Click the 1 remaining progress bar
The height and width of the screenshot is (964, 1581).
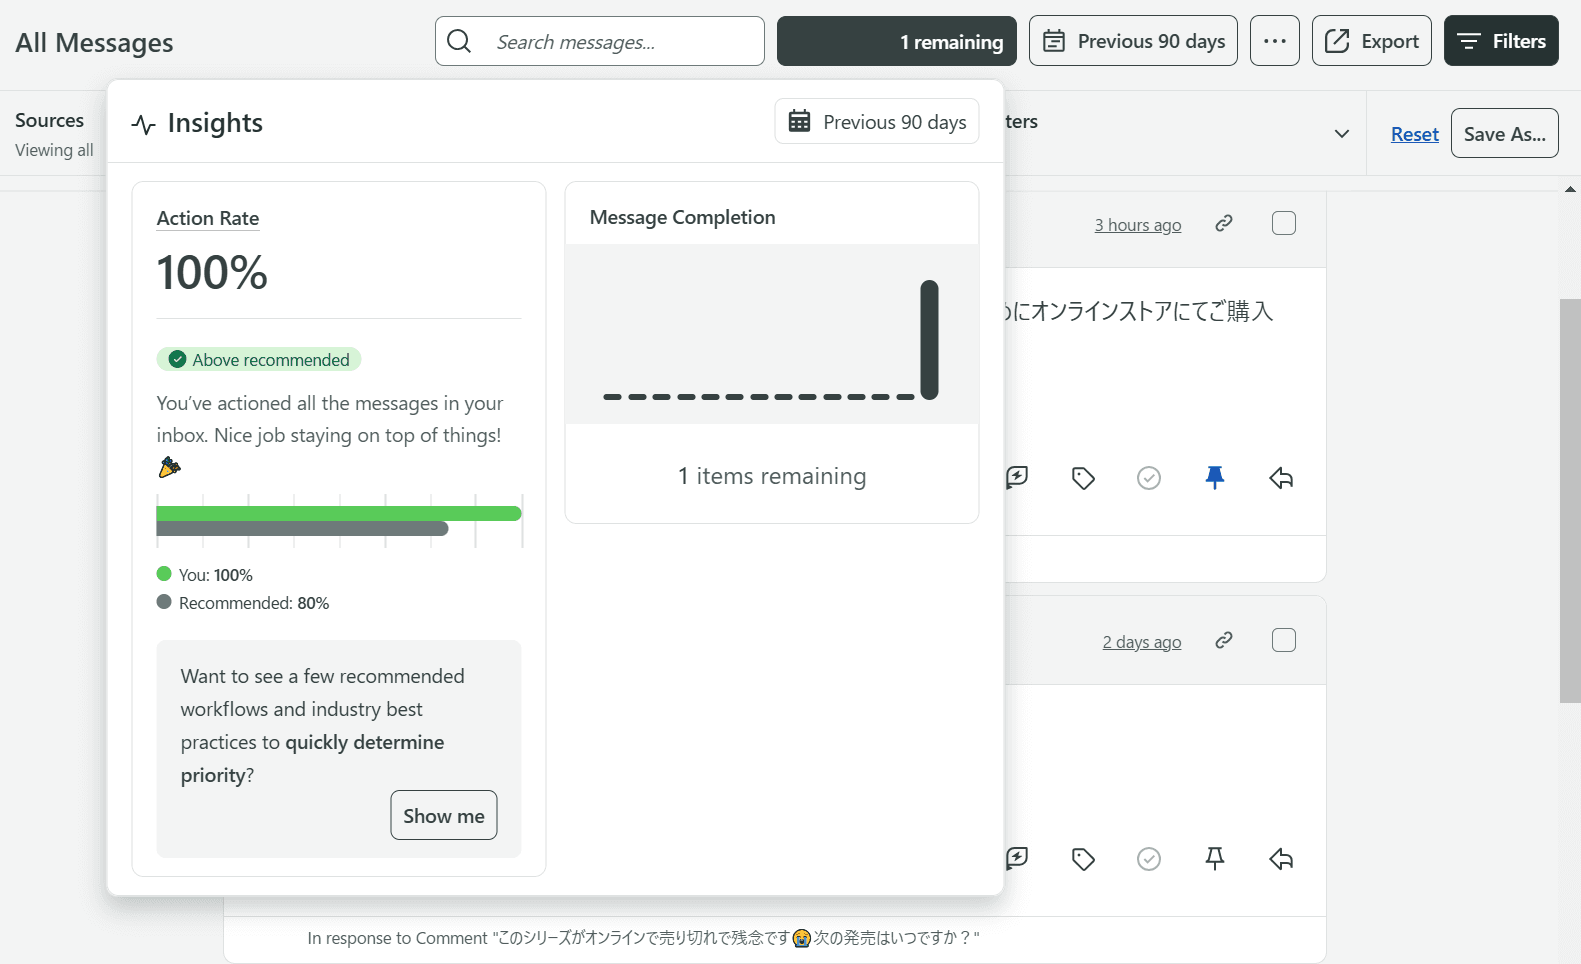pos(896,41)
